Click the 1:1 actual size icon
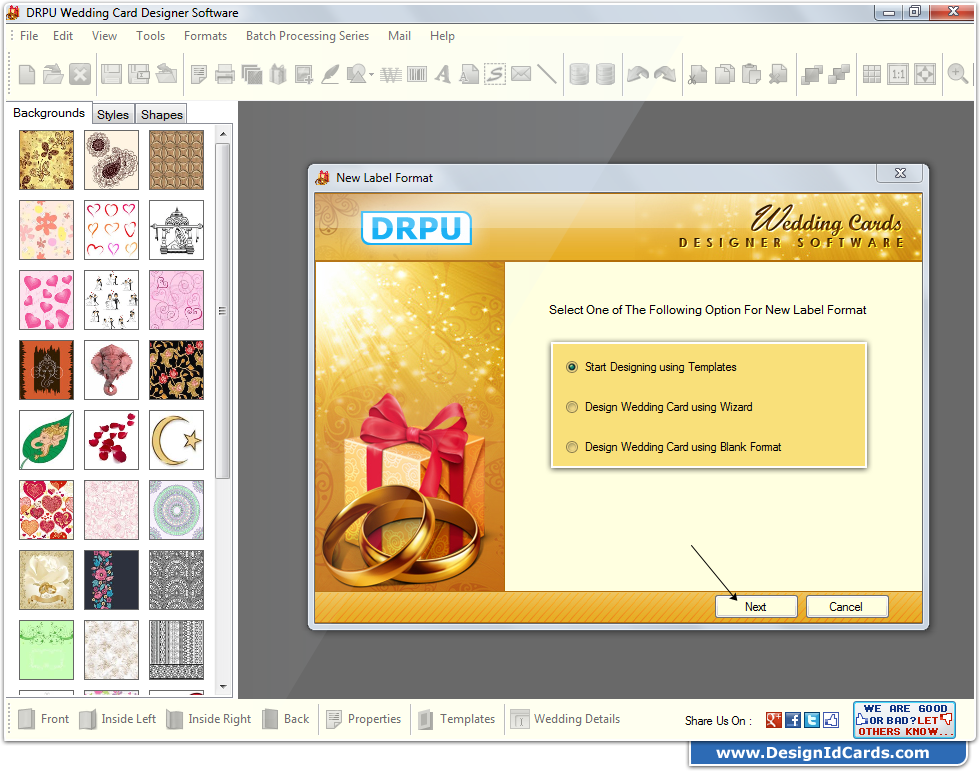 pos(898,74)
